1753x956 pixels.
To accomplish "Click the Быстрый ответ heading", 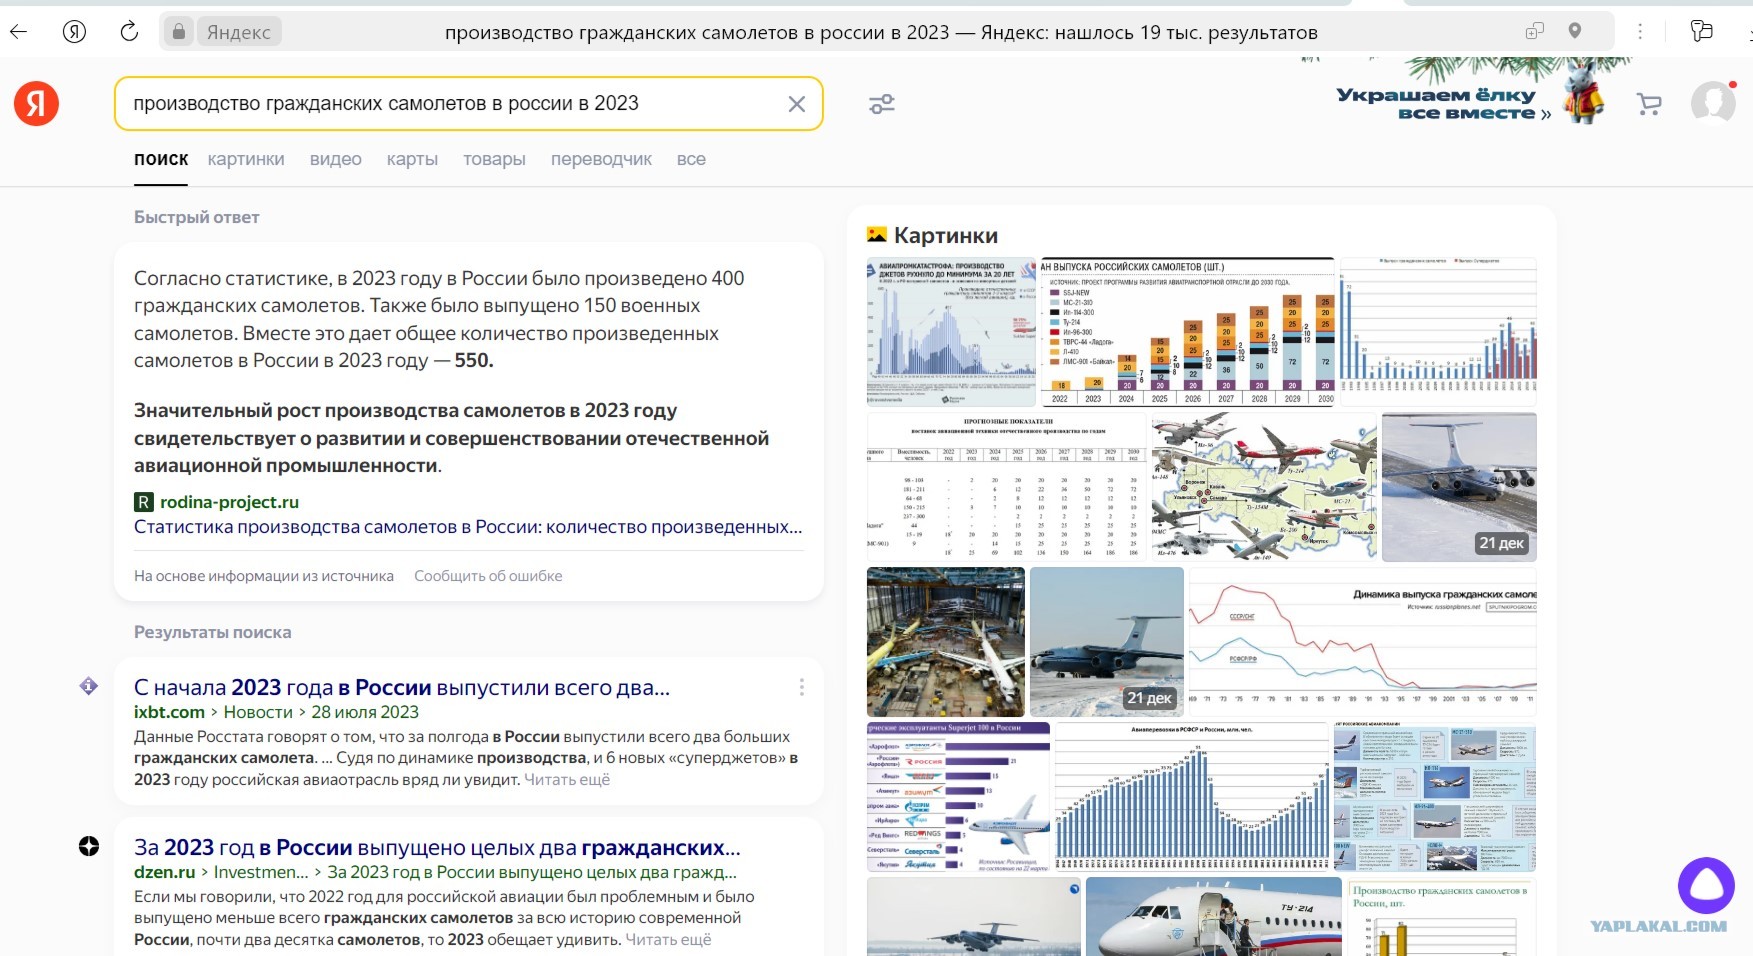I will pos(197,217).
